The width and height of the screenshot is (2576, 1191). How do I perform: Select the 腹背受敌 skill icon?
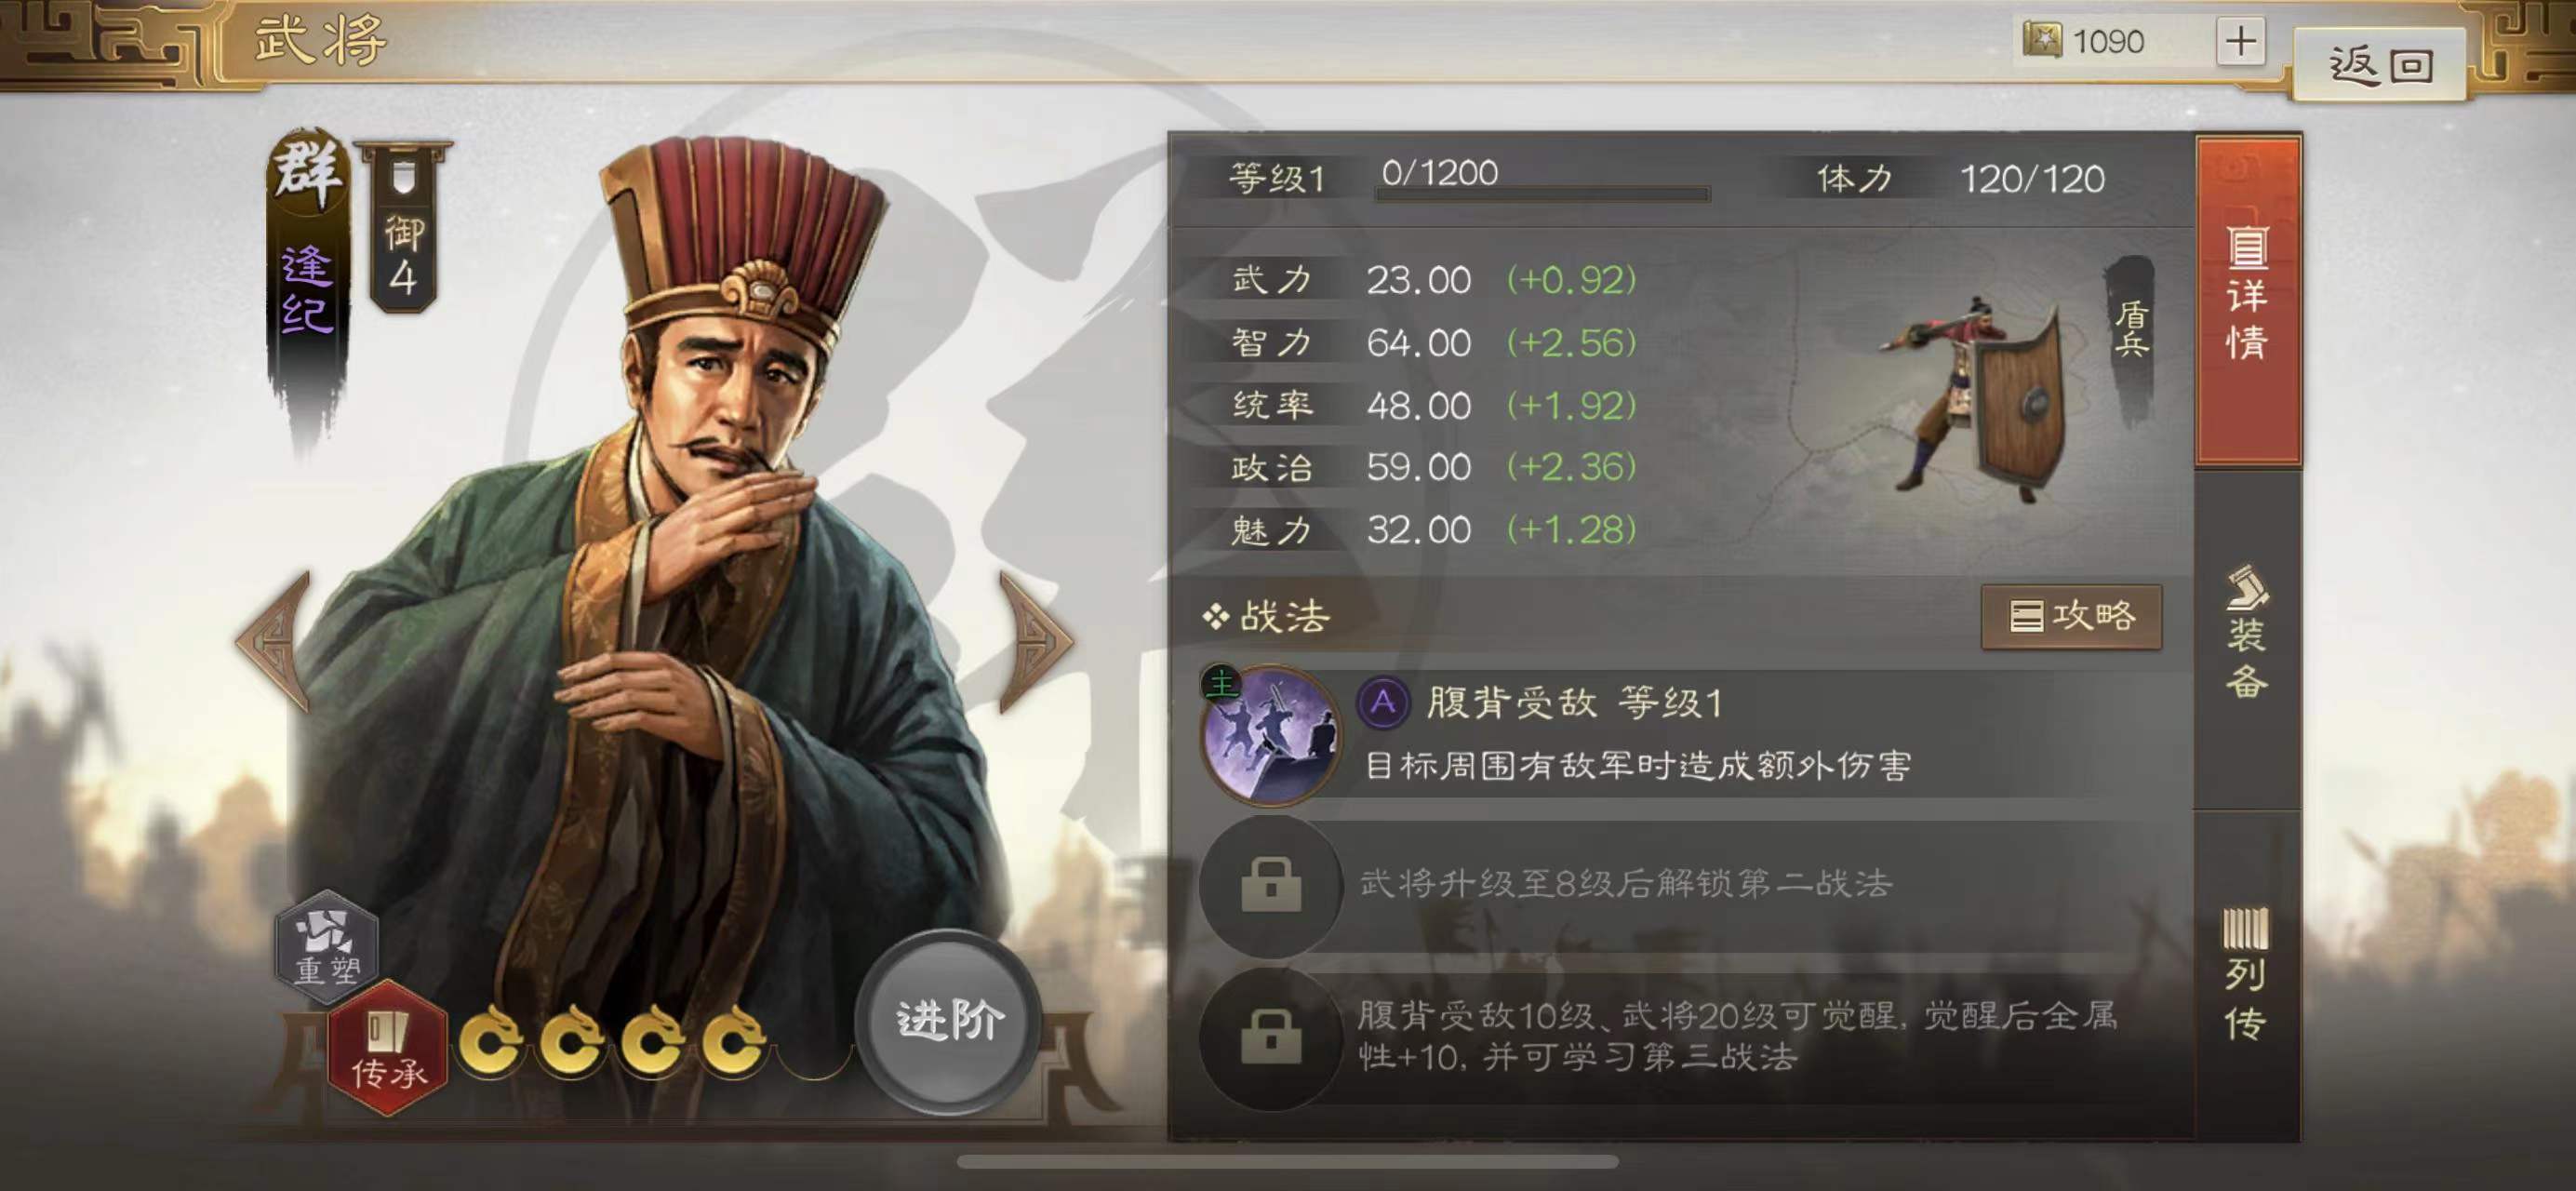tap(1271, 735)
